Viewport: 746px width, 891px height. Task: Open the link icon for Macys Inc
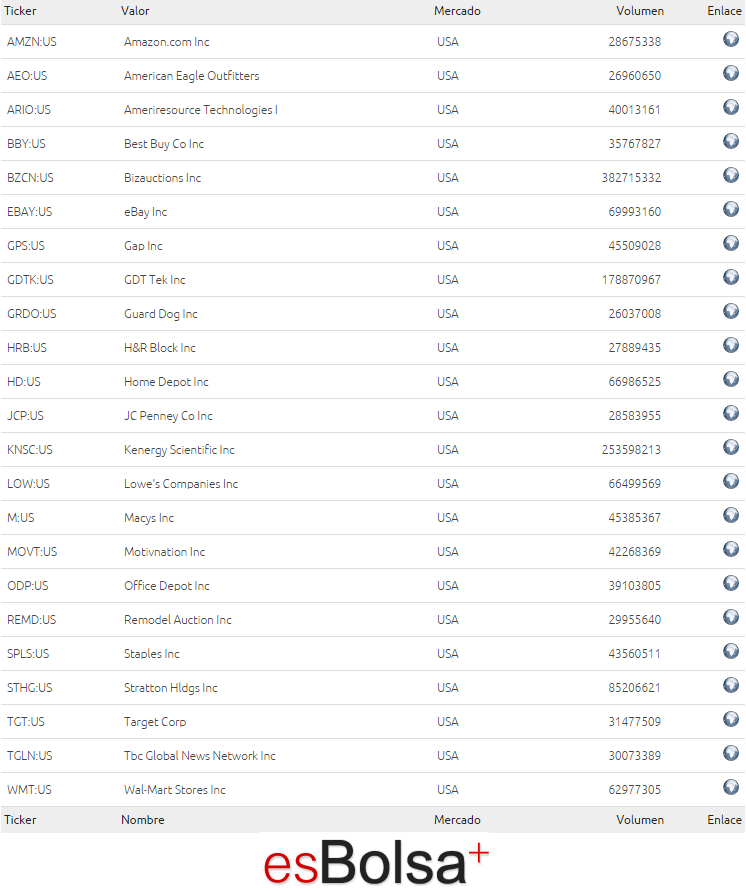coord(731,516)
